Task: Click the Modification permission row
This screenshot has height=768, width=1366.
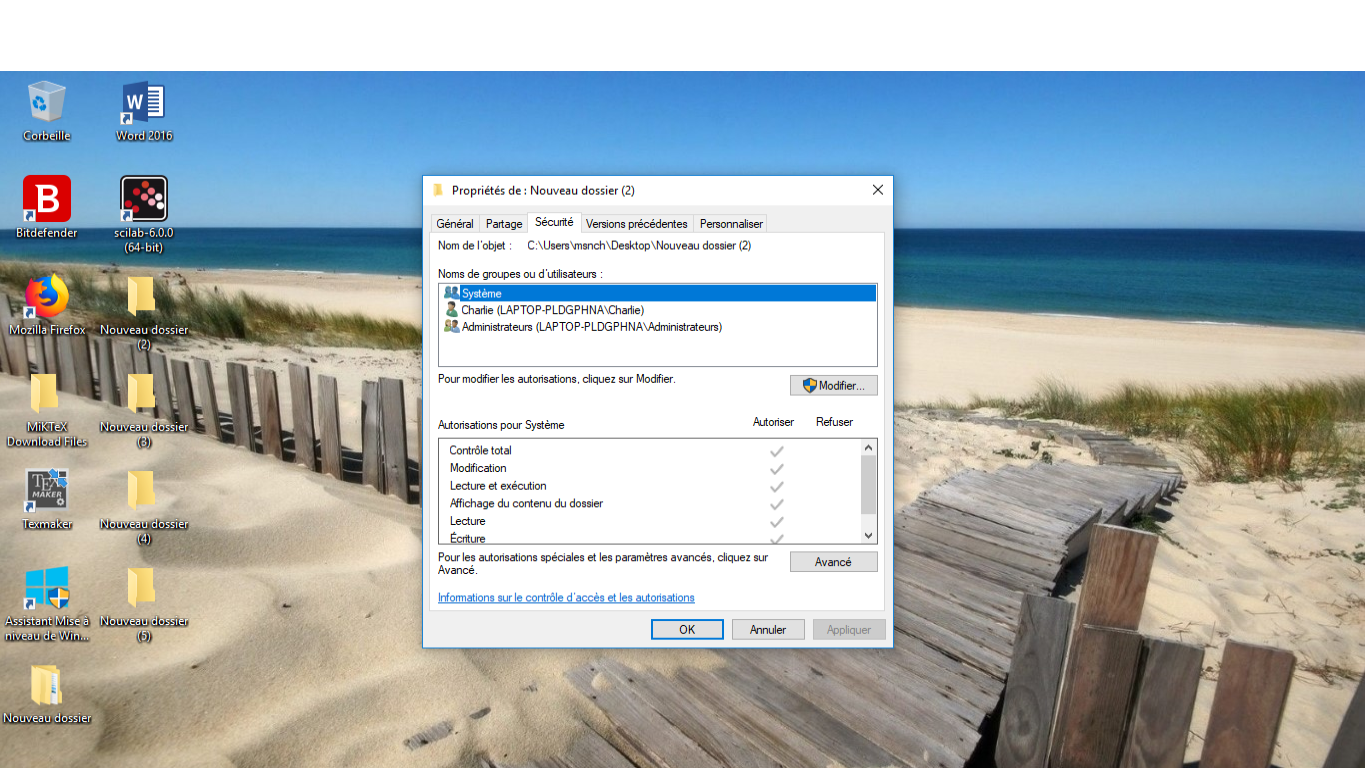Action: (649, 468)
